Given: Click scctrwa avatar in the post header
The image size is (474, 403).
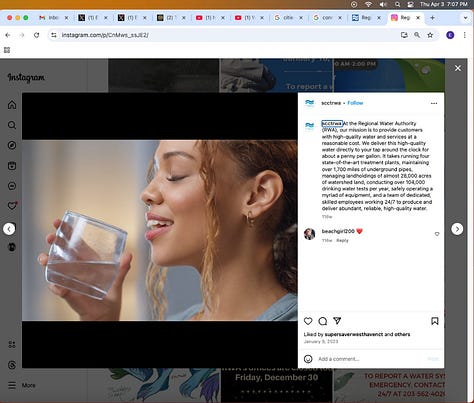Looking at the screenshot, I should (x=309, y=103).
